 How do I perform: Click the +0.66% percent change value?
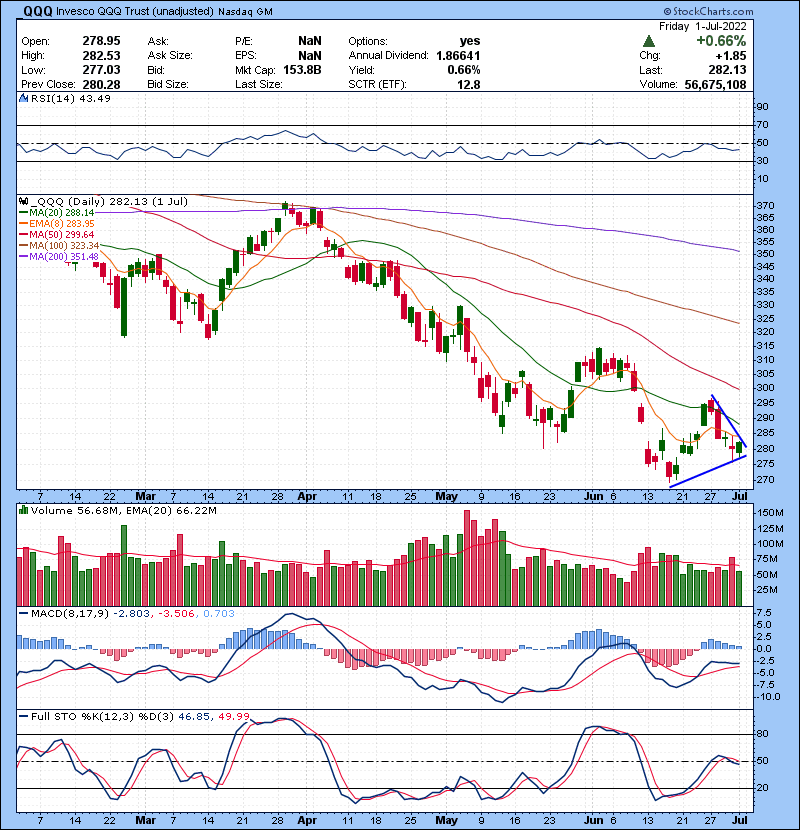[721, 41]
